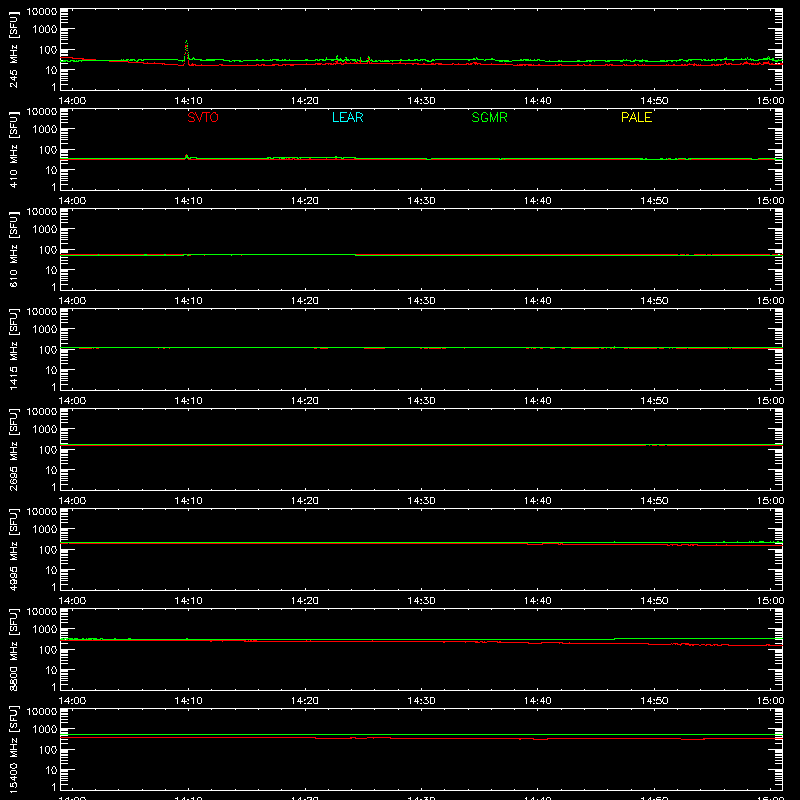Screen dimensions: 800x800
Task: Click 14:20 tick label under 610 MHz panel
Action: pyautogui.click(x=305, y=301)
